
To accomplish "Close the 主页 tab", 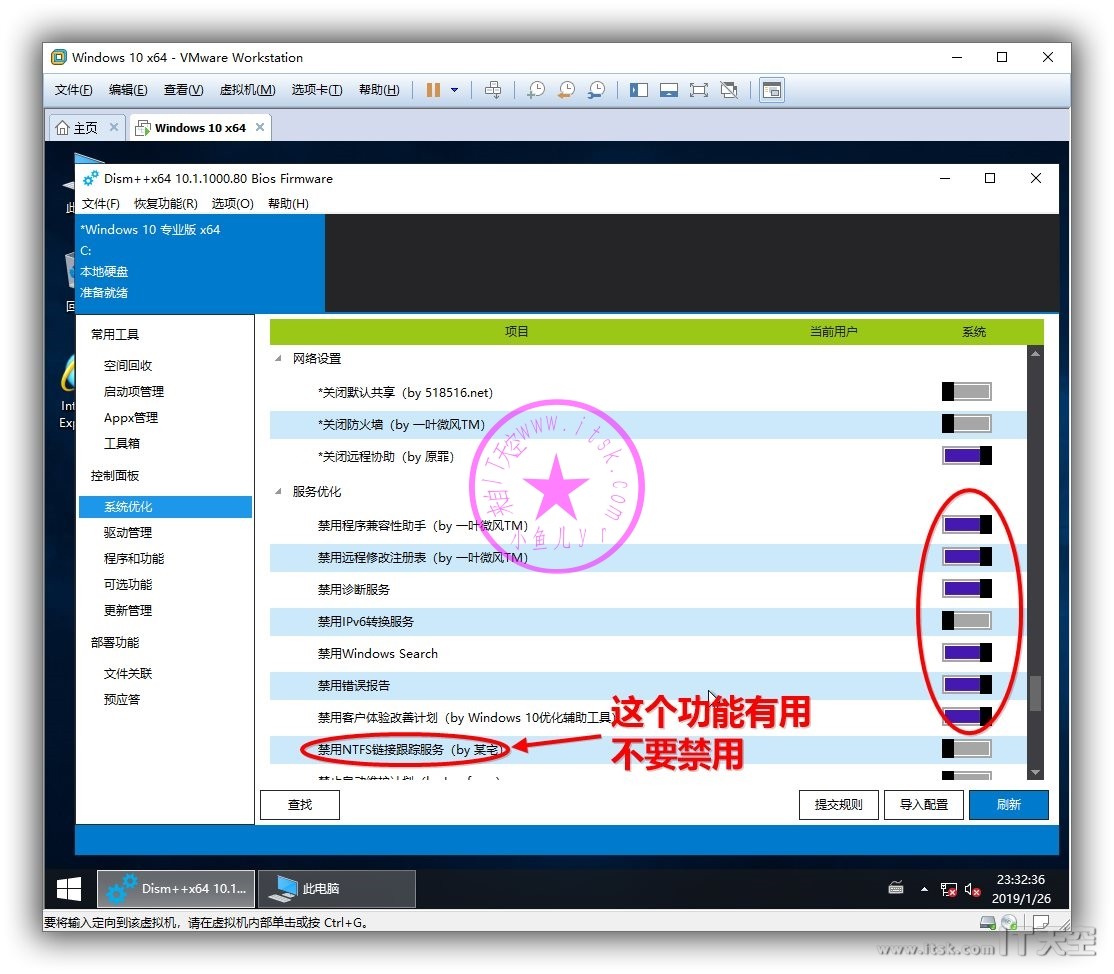I will coord(114,127).
